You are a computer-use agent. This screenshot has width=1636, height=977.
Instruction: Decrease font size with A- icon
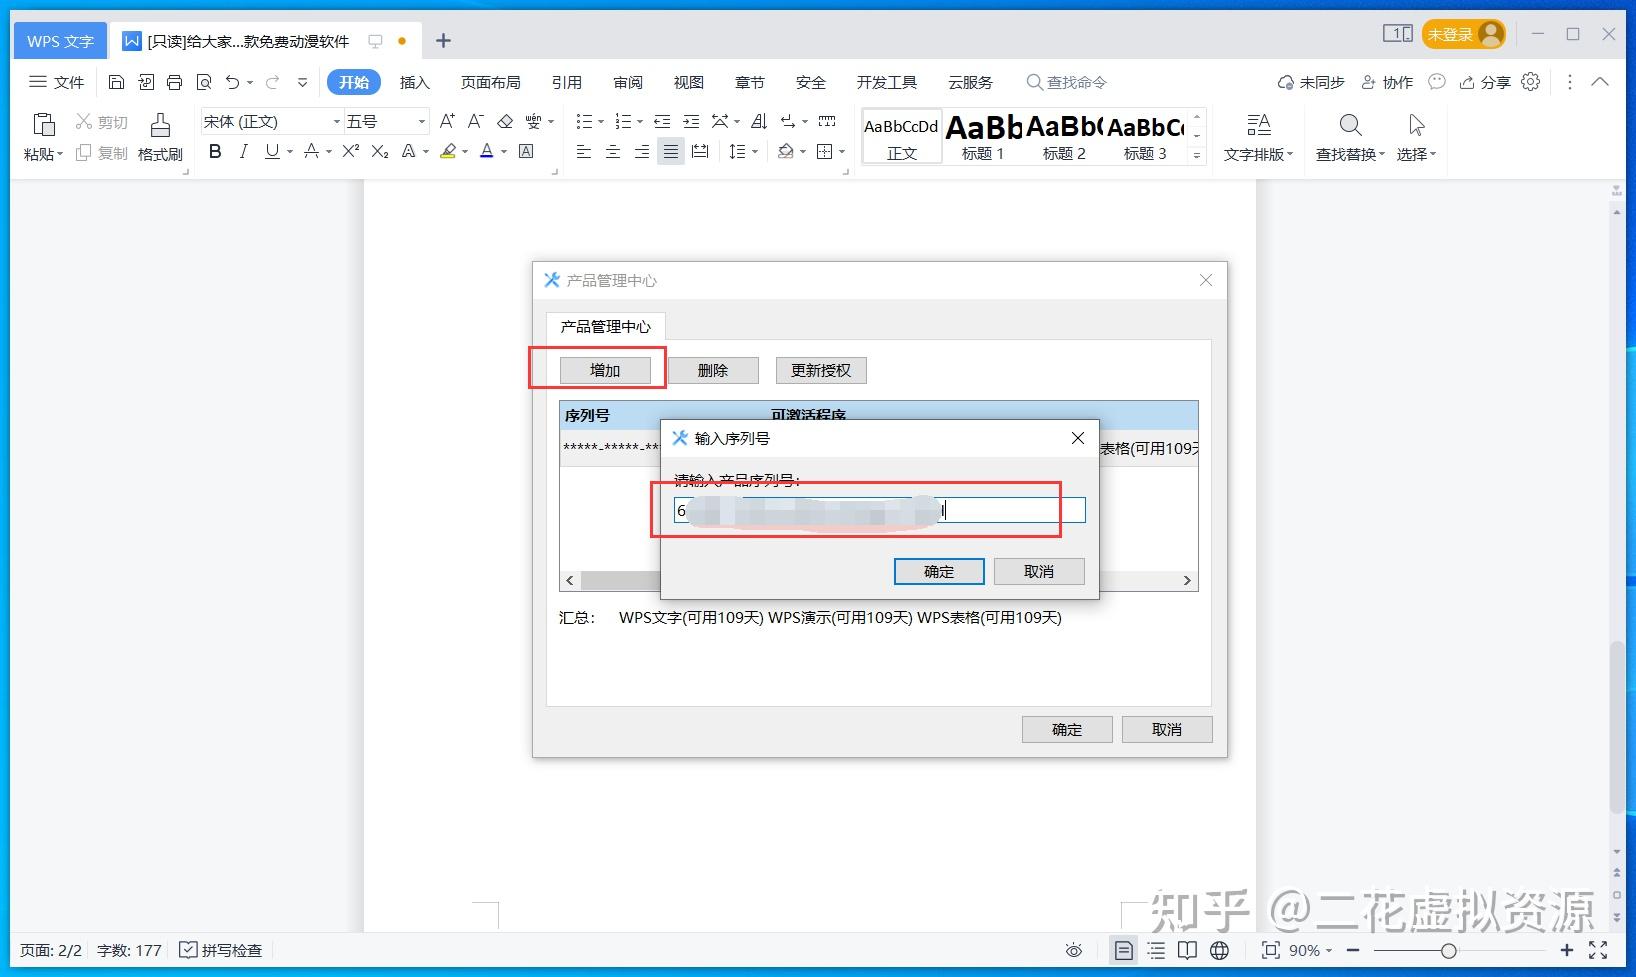(x=476, y=121)
